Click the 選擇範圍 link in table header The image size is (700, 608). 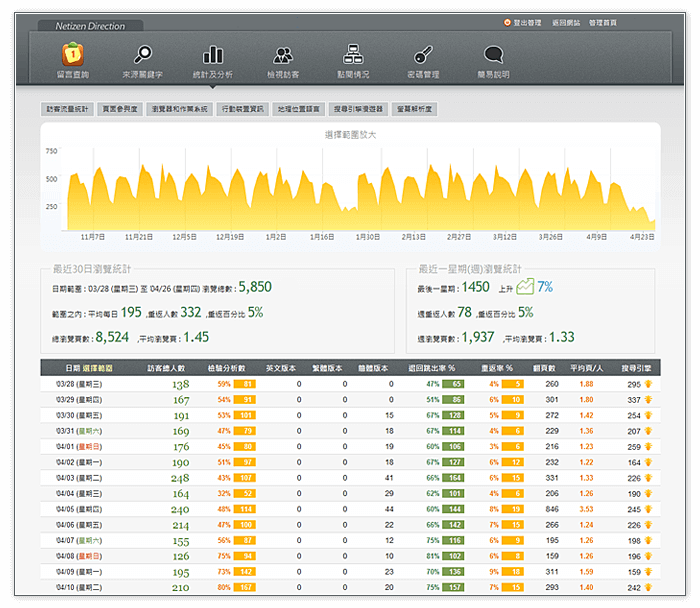[x=98, y=368]
